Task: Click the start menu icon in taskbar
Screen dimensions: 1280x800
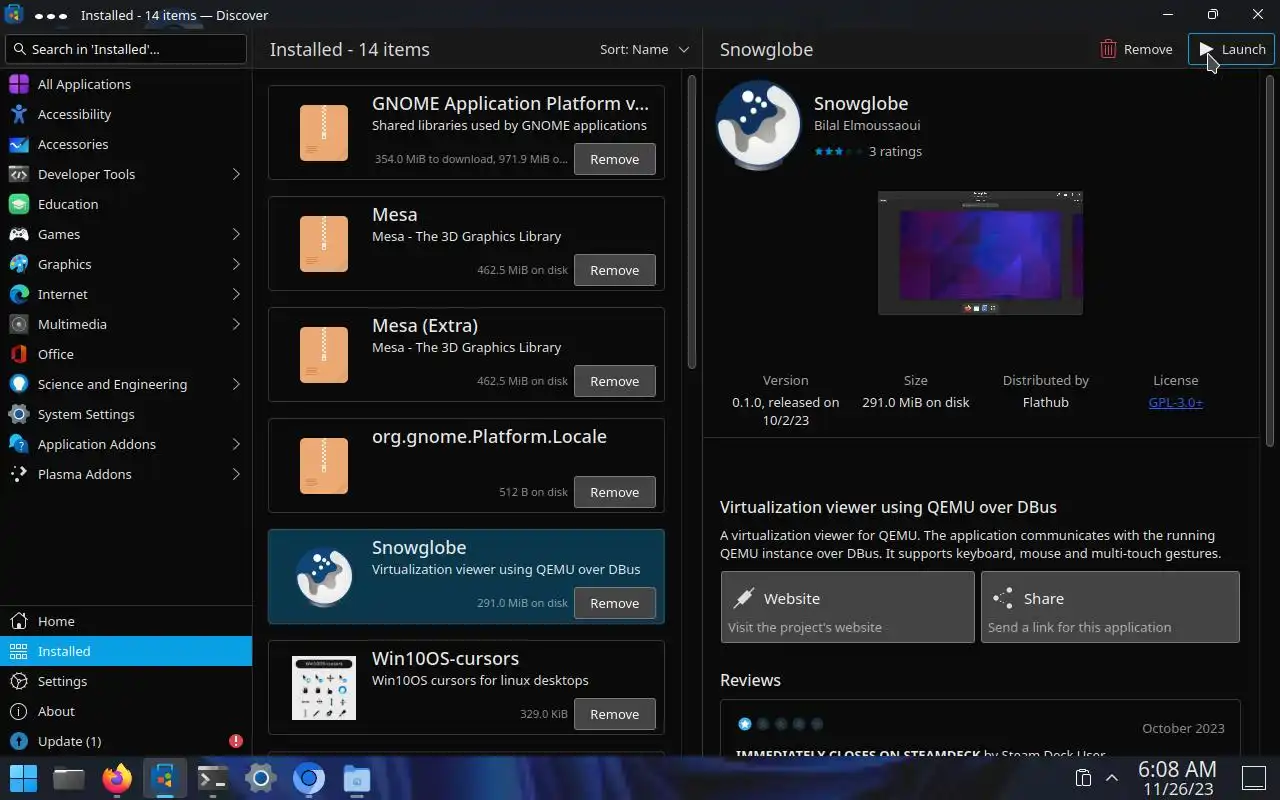Action: tap(23, 778)
